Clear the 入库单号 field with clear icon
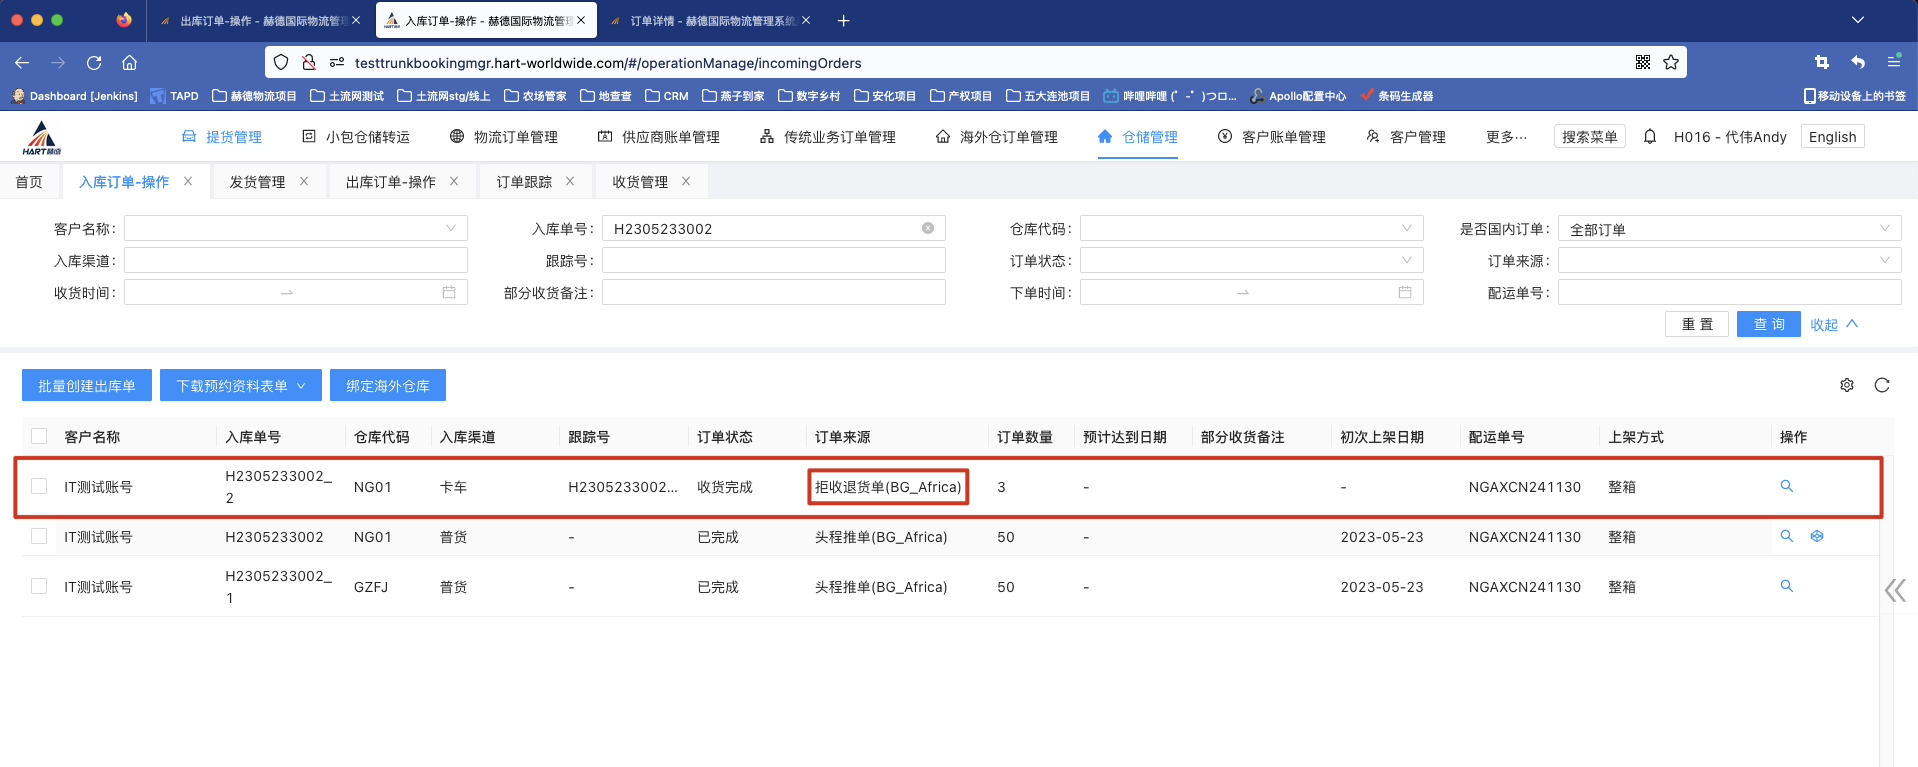Screen dimensions: 1918x767 [927, 228]
